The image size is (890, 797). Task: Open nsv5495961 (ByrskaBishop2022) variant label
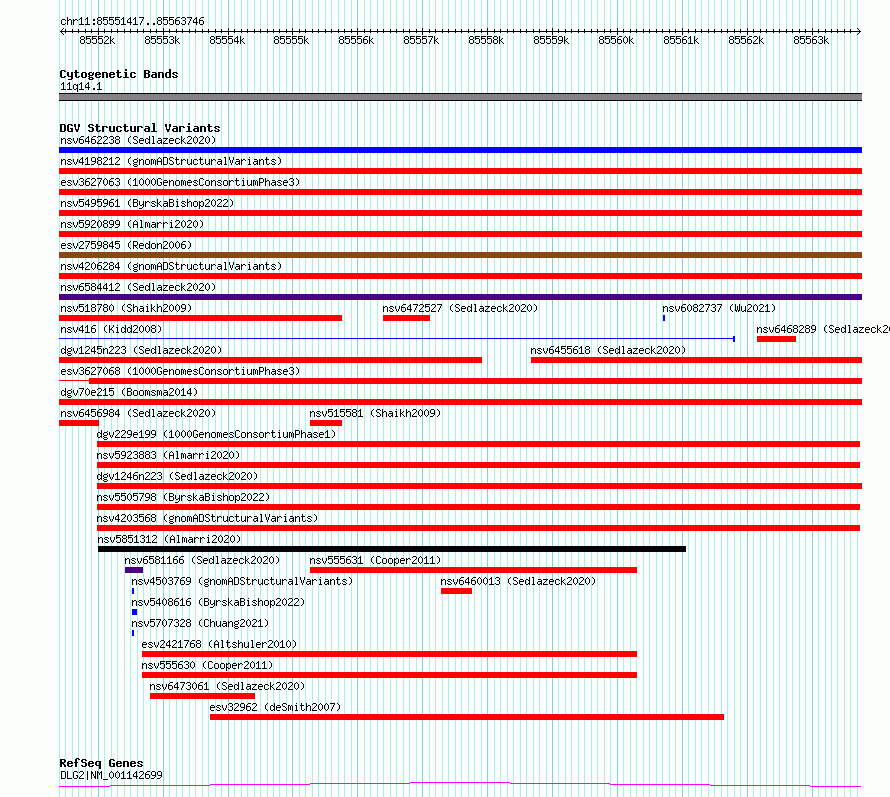[x=147, y=203]
